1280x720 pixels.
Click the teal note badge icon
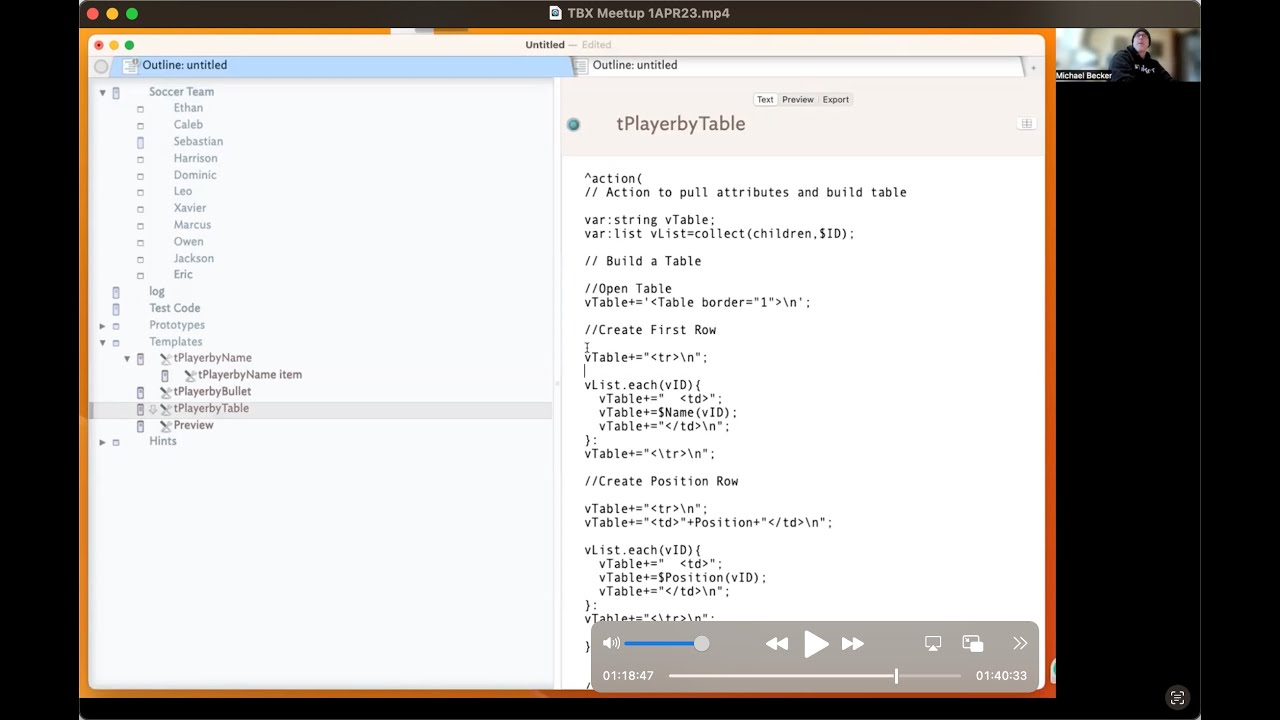click(x=573, y=124)
